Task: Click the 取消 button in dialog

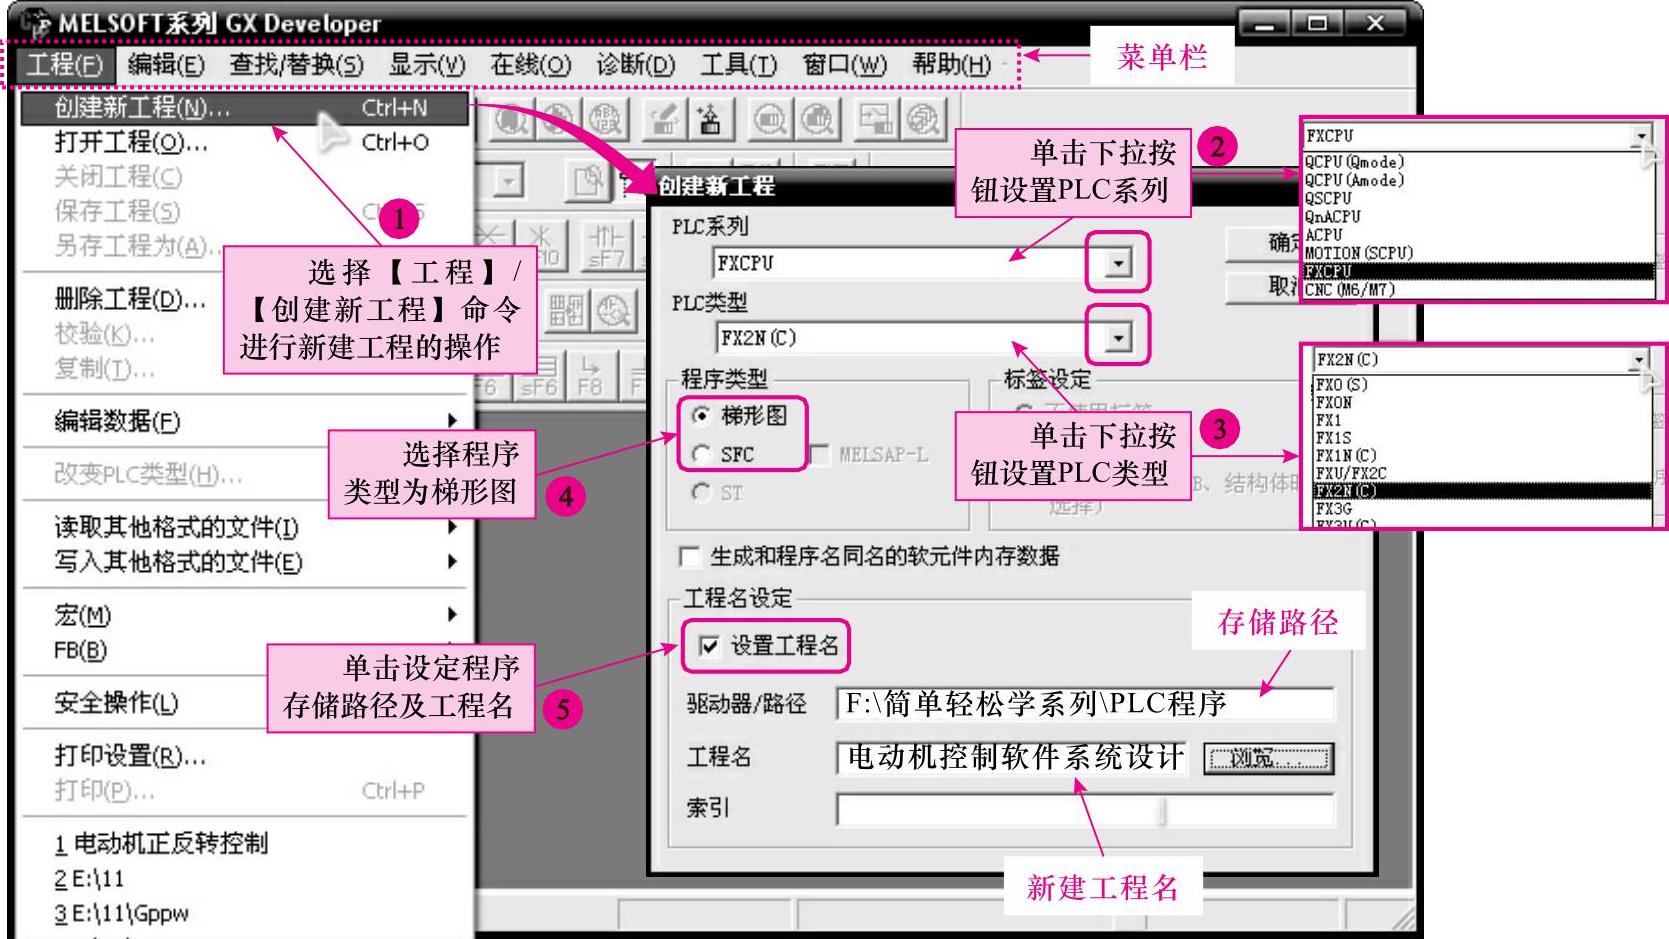Action: [x=1262, y=286]
